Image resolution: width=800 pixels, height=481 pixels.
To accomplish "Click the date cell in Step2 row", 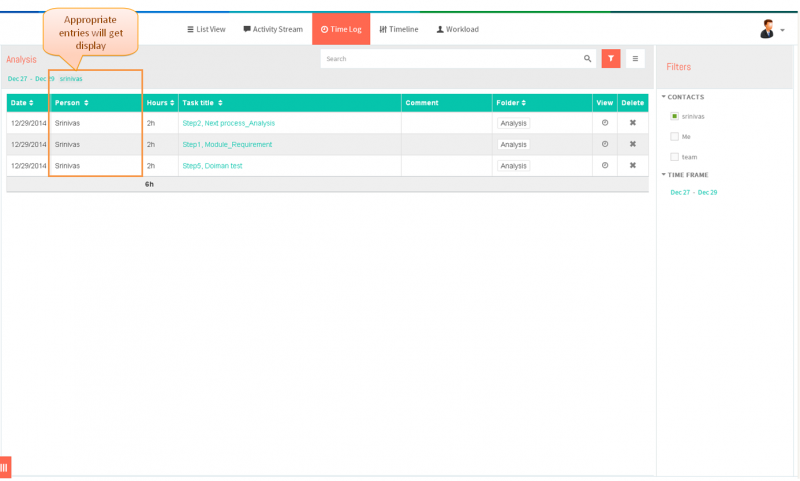I will tap(29, 123).
